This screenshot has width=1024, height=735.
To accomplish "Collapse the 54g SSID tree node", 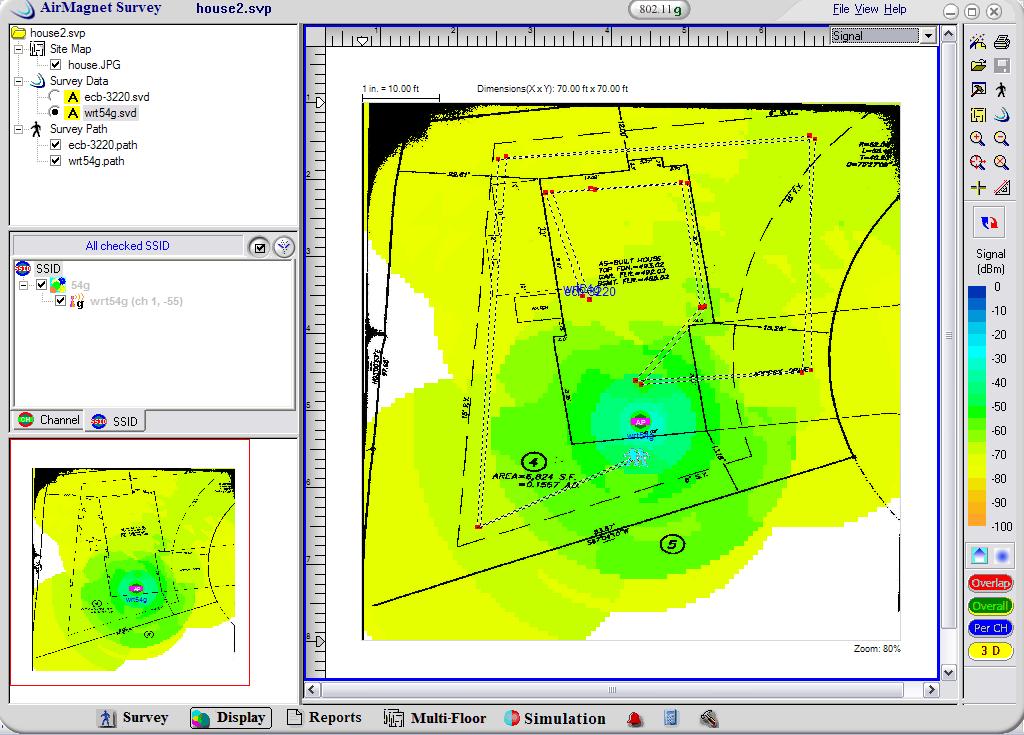I will (24, 286).
